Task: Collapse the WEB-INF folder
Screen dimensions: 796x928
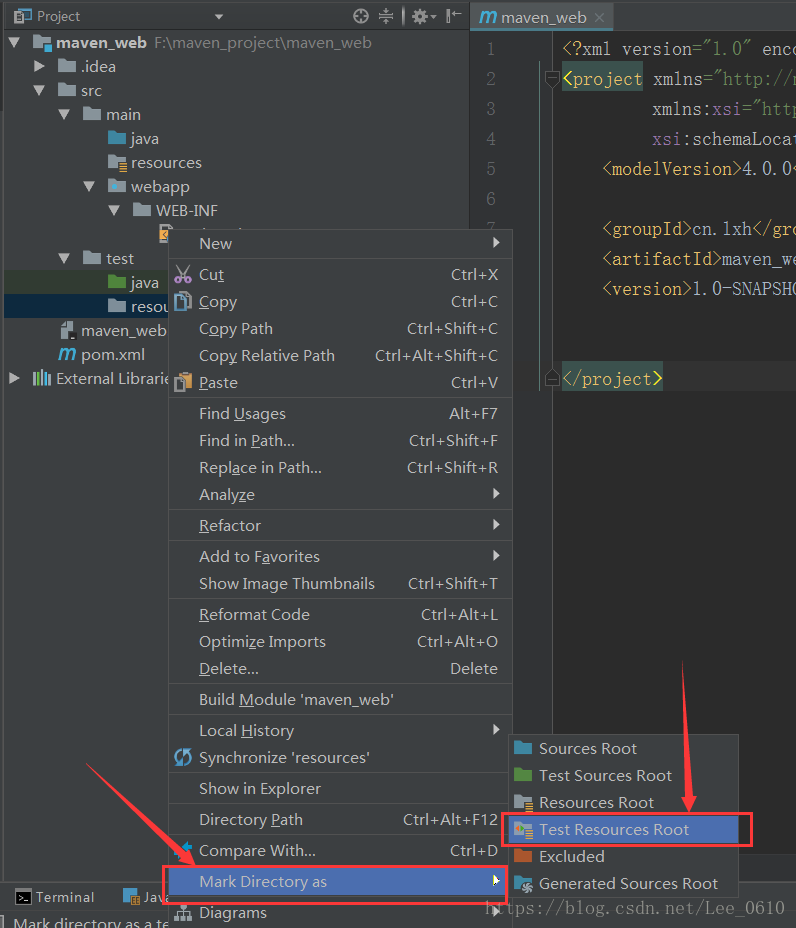Action: pyautogui.click(x=114, y=210)
